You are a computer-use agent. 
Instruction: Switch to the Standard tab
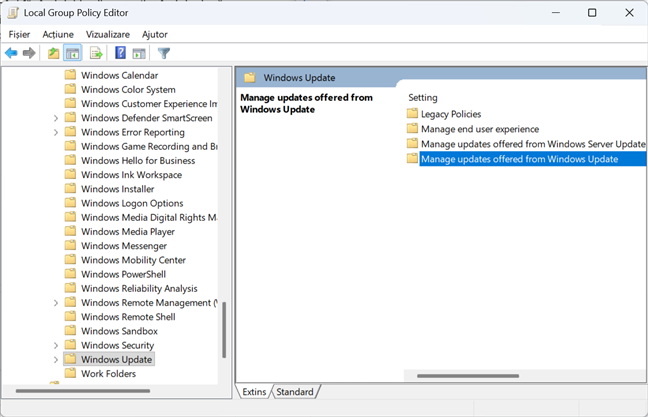coord(295,391)
